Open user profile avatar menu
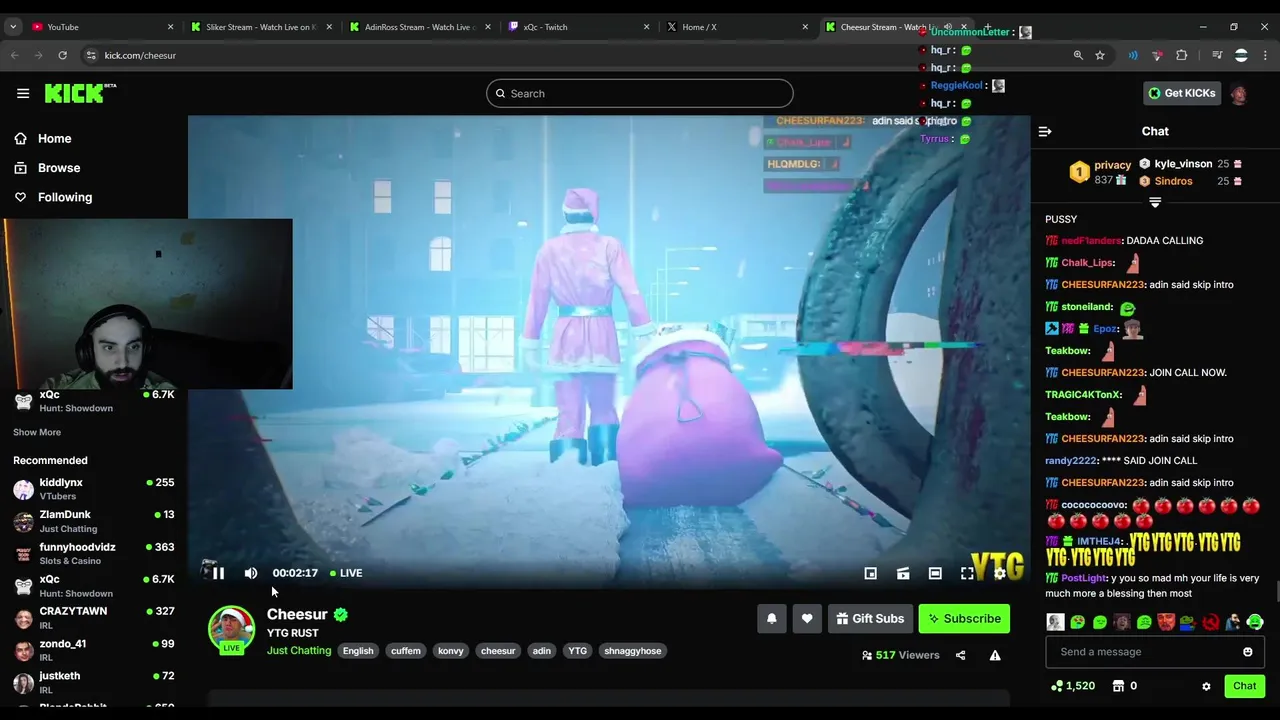 [1239, 94]
